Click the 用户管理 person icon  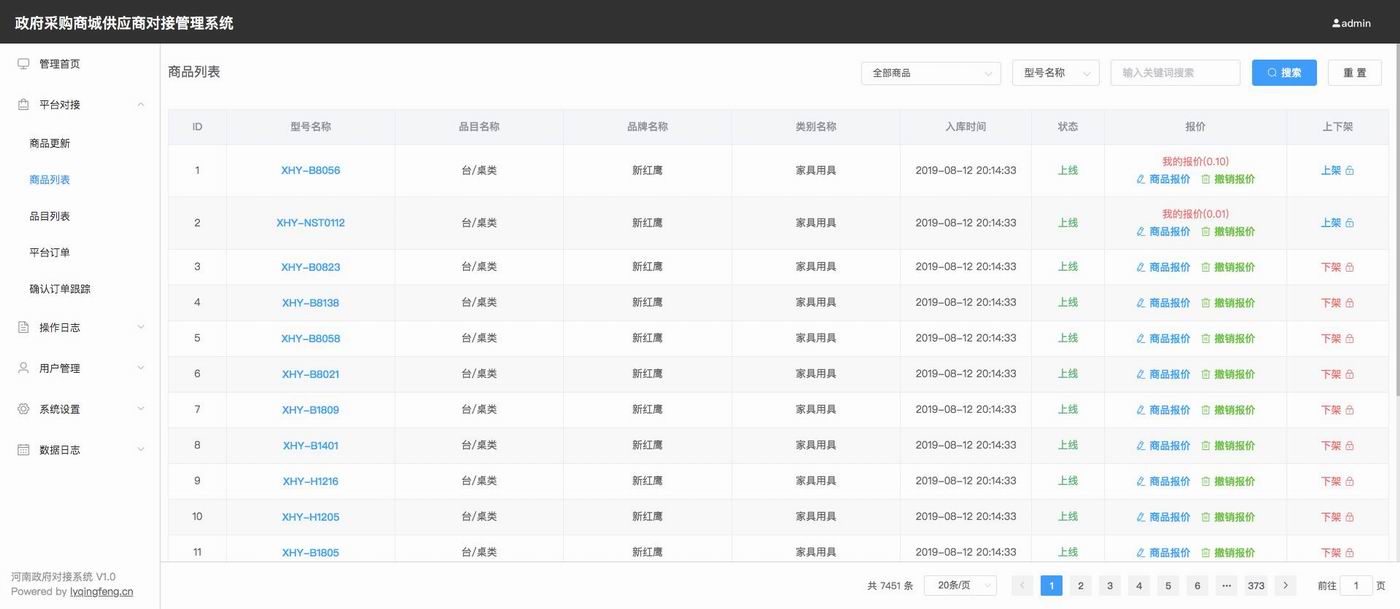point(24,368)
